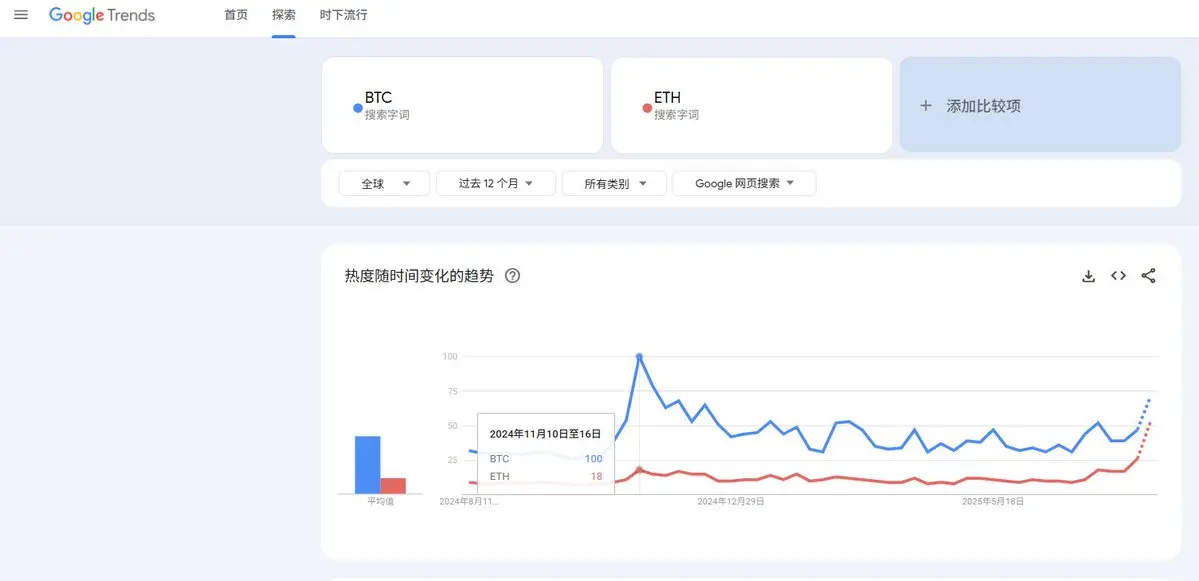Screen dimensions: 1199x581
Task: Click the red ETH color dot
Action: point(647,109)
